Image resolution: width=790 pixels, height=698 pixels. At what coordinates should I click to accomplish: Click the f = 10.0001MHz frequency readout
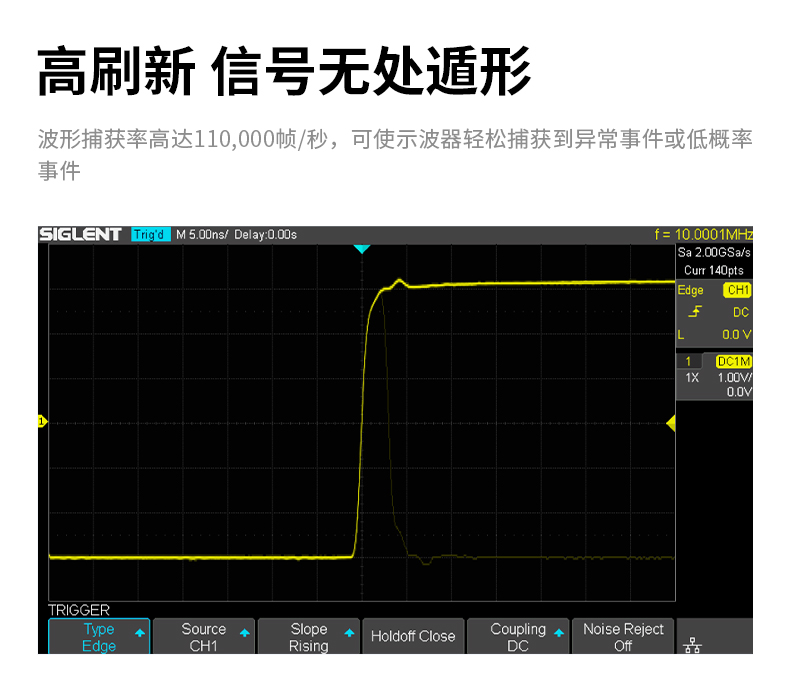click(x=703, y=234)
